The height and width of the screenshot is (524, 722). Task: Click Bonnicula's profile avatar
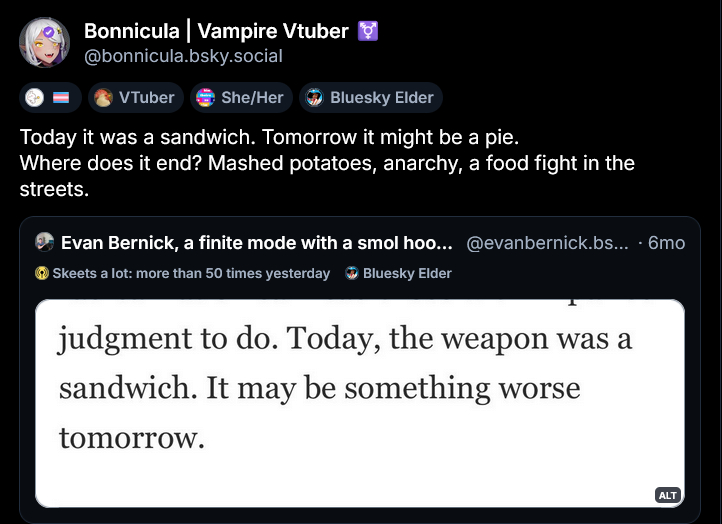[45, 43]
